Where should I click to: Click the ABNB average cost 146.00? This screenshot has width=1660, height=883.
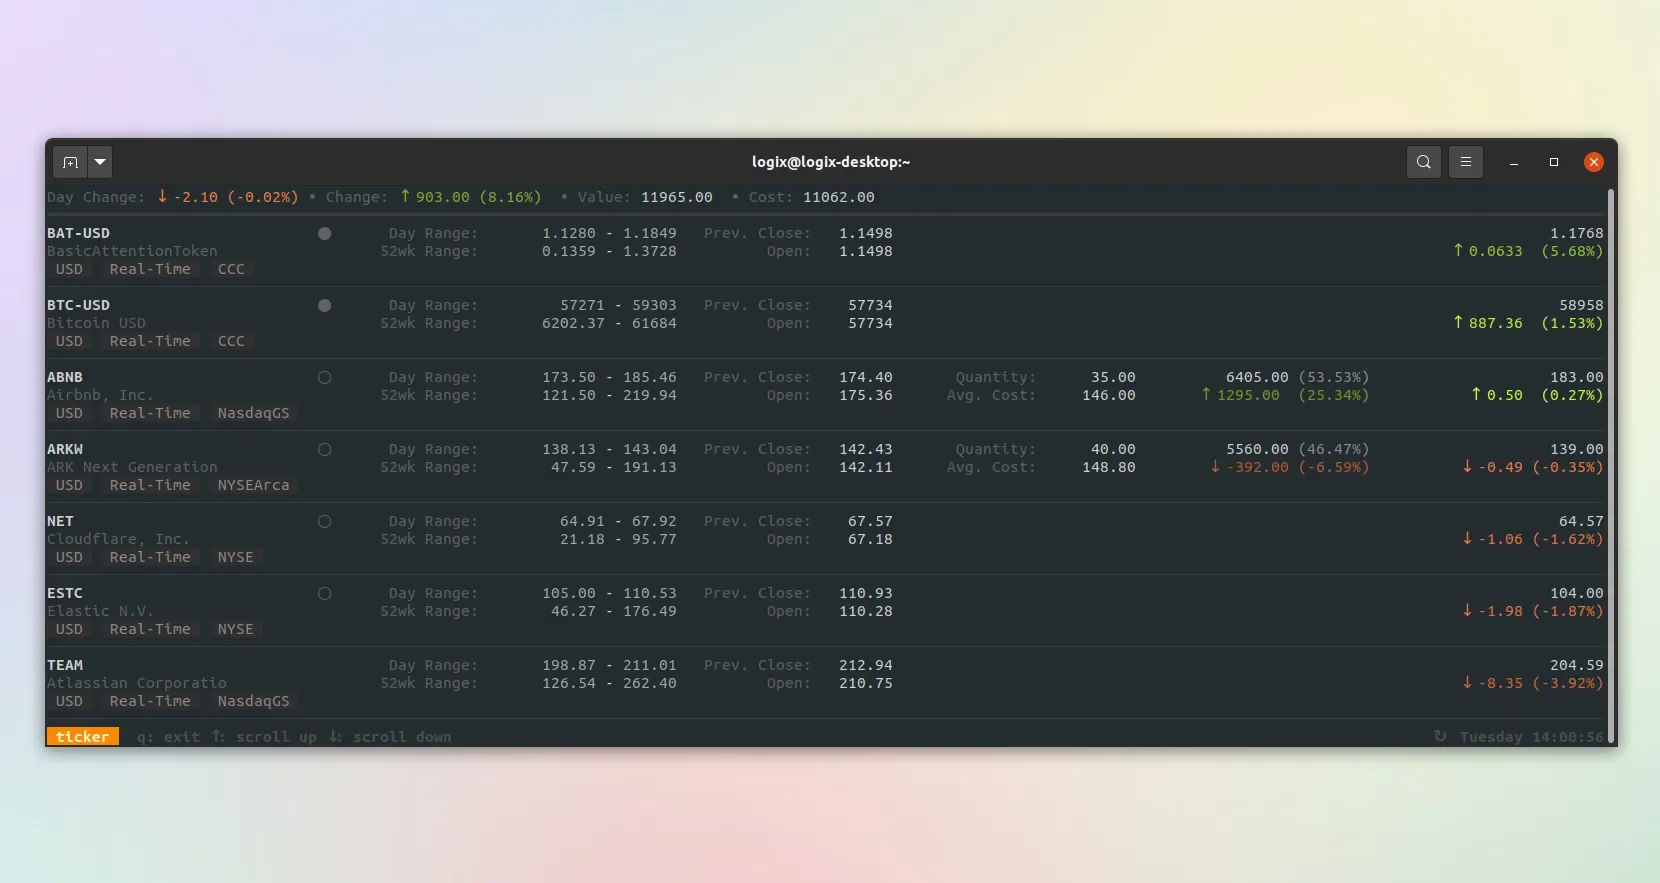tap(1109, 396)
